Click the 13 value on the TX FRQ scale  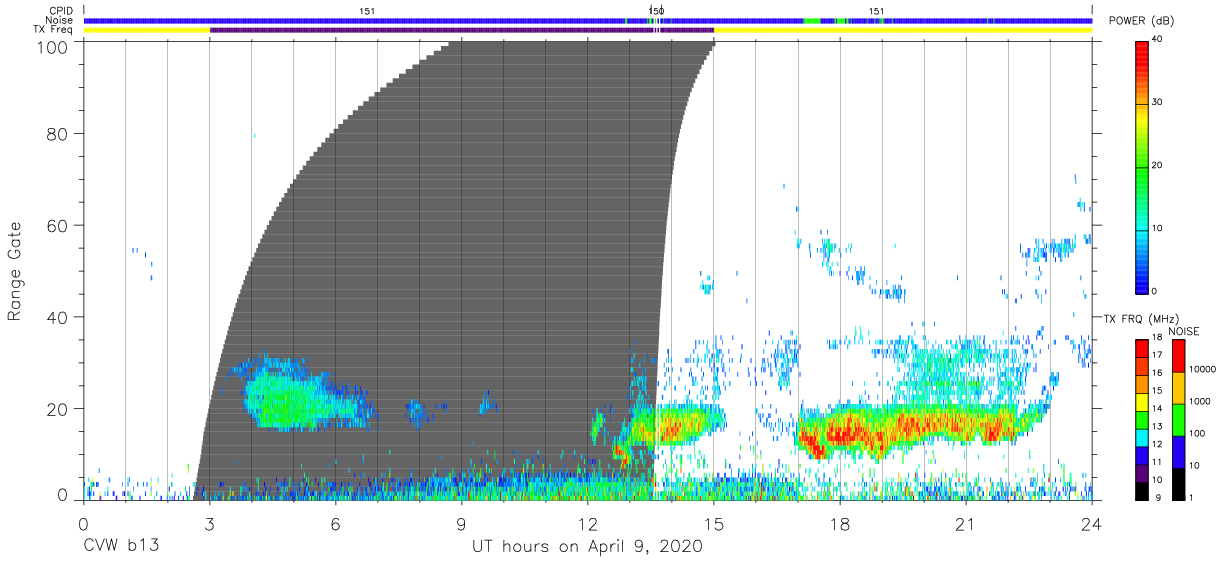click(x=1158, y=427)
